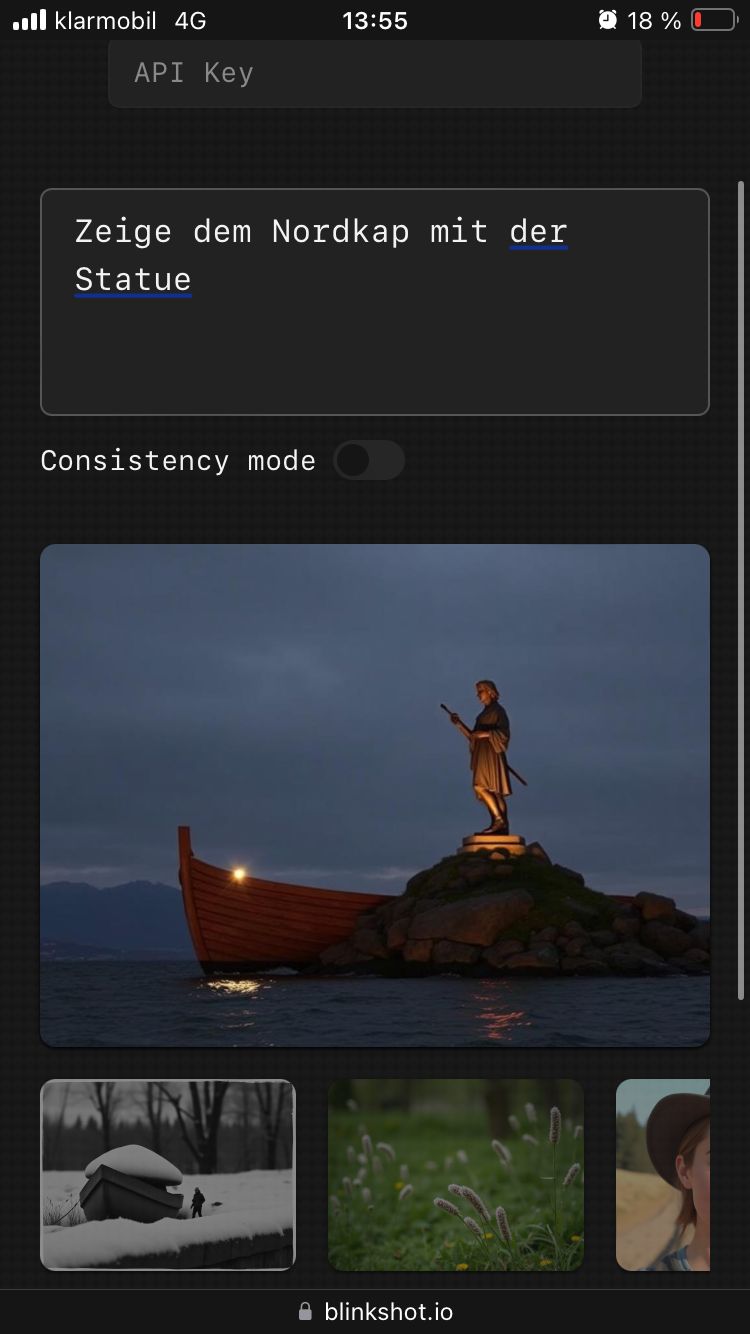Open the snowy black-and-white boat thumbnail

click(168, 1175)
